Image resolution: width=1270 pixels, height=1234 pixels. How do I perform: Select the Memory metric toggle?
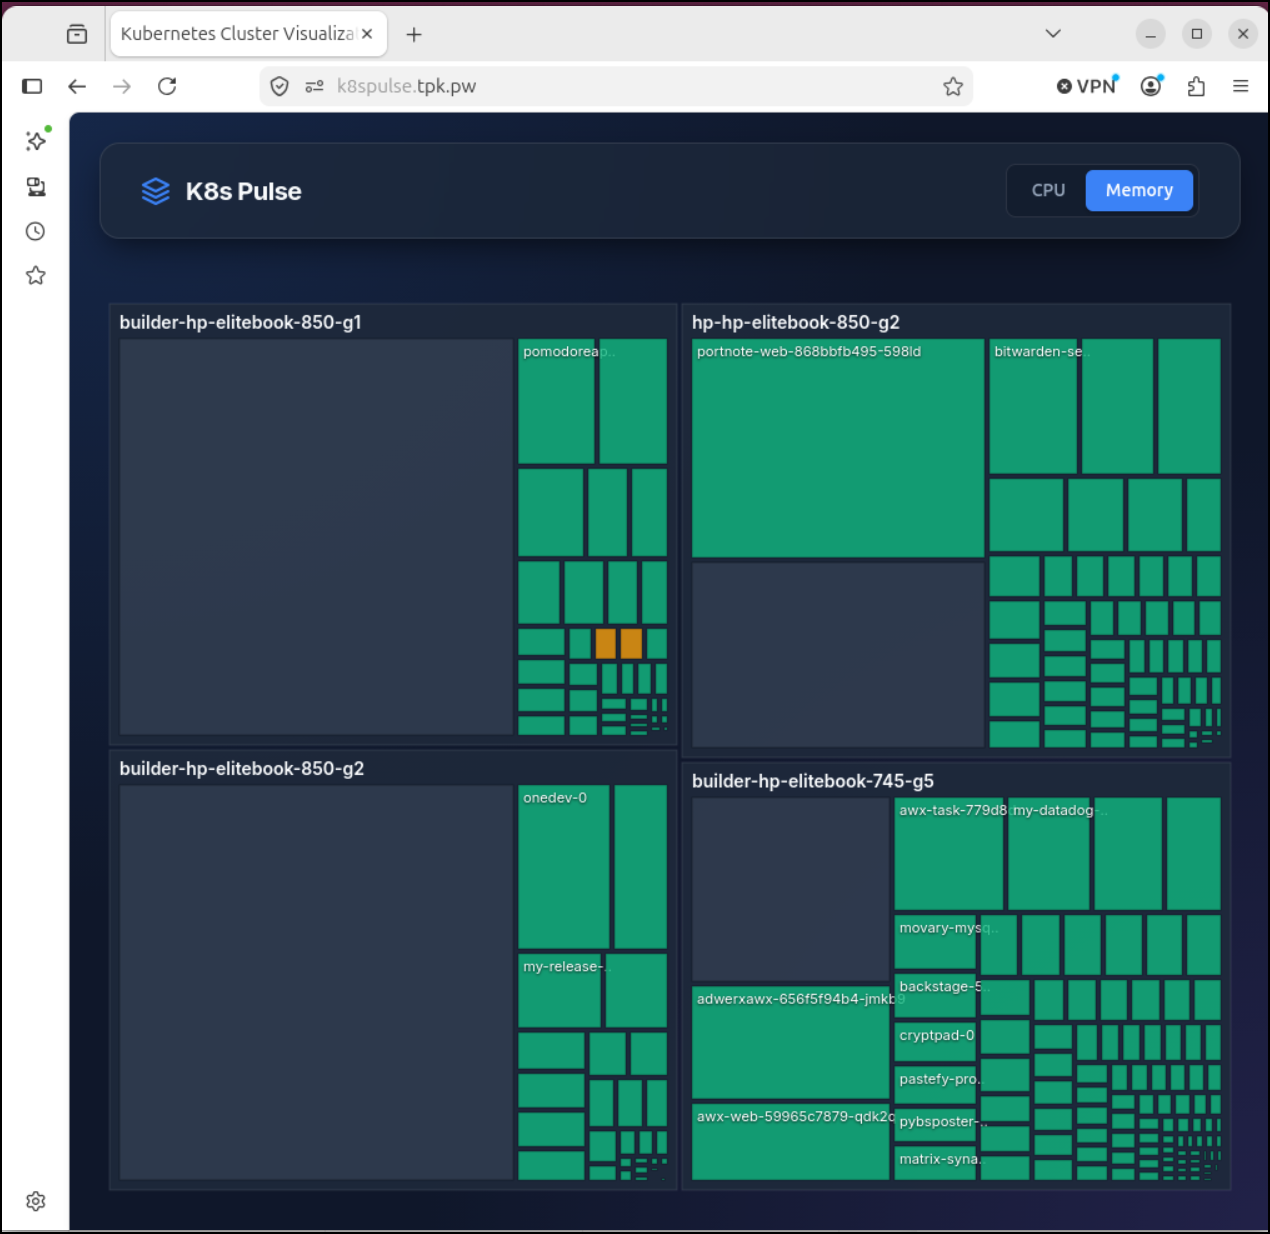coord(1139,190)
